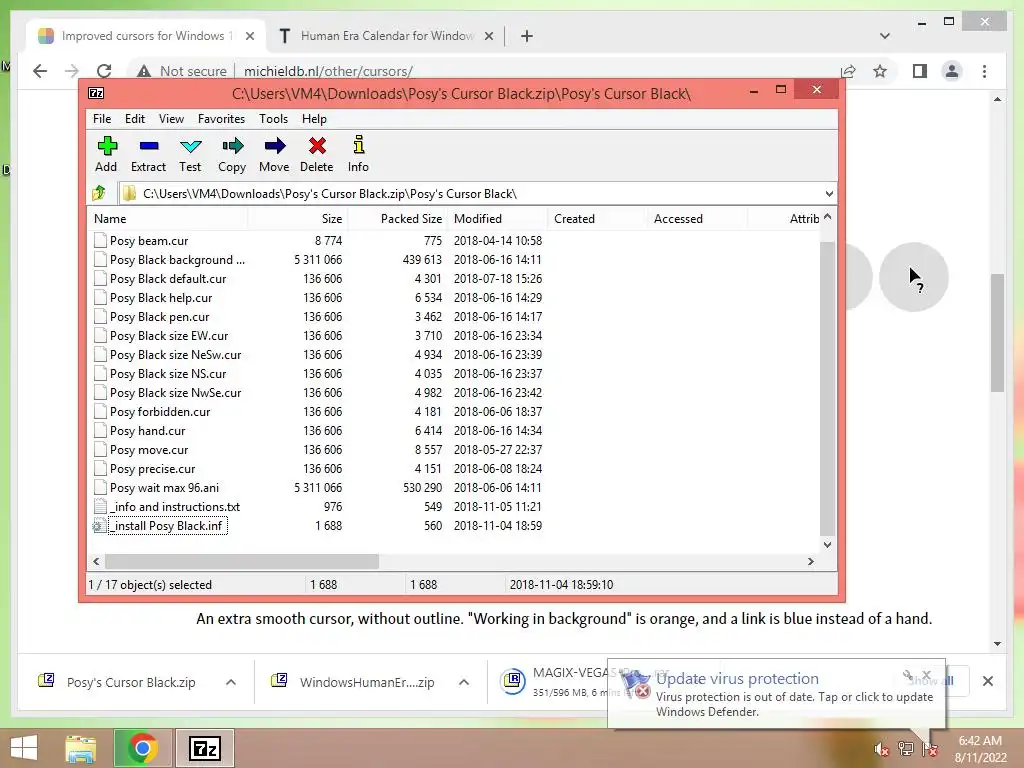Click the 7-Zip horizontal scrollbar thumb
Viewport: 1024px width, 768px height.
[242, 561]
